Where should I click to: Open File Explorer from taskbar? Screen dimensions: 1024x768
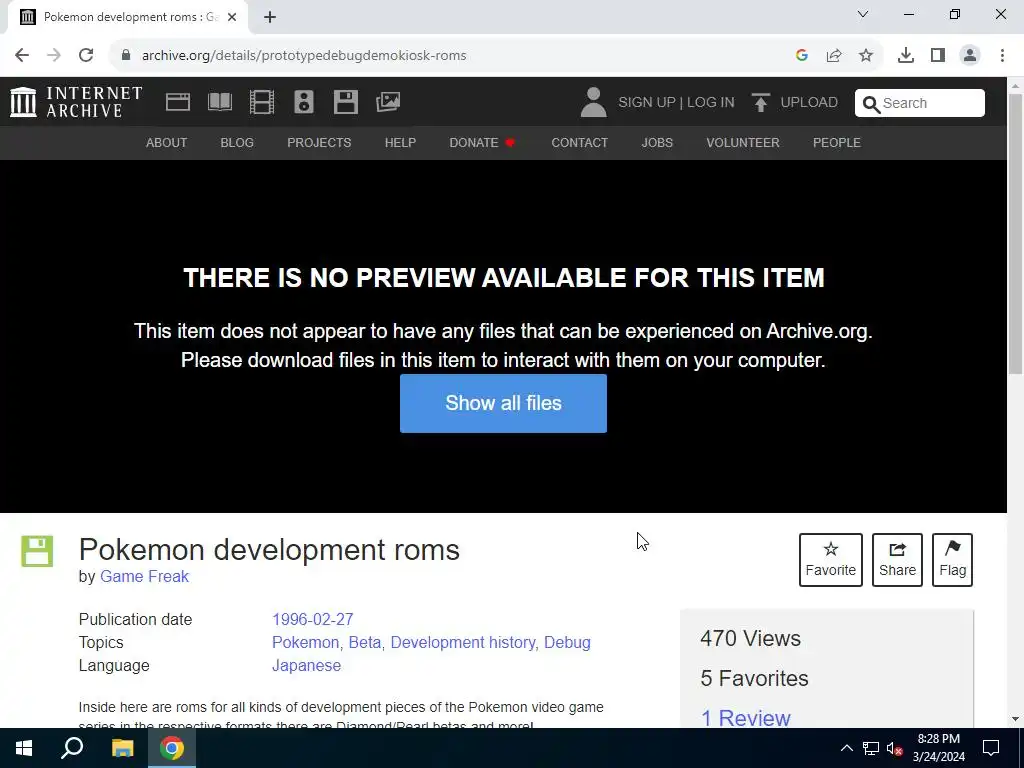point(122,748)
